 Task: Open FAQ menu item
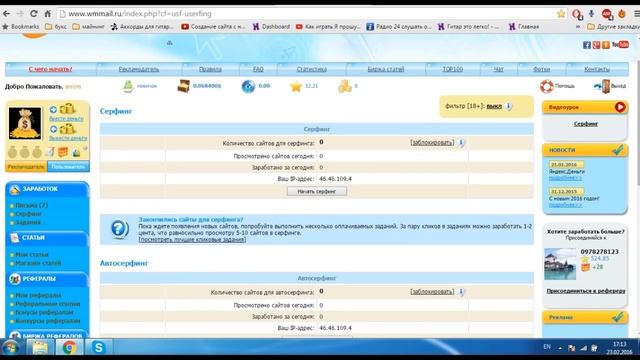pyautogui.click(x=258, y=69)
